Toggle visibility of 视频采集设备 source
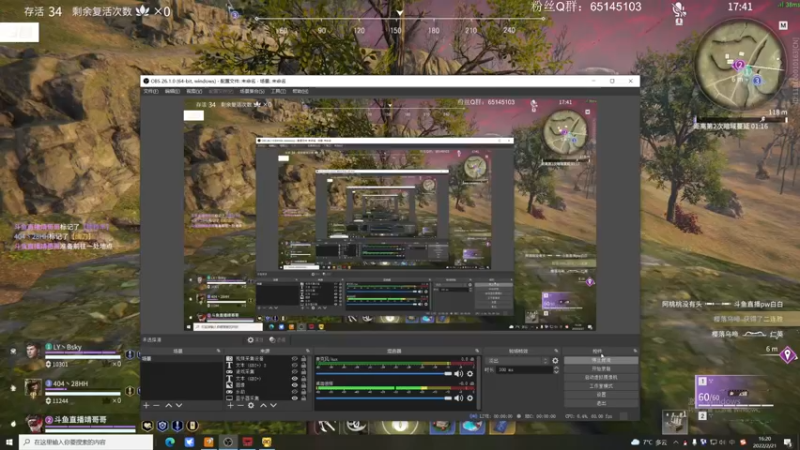Image resolution: width=800 pixels, height=450 pixels. (x=294, y=359)
